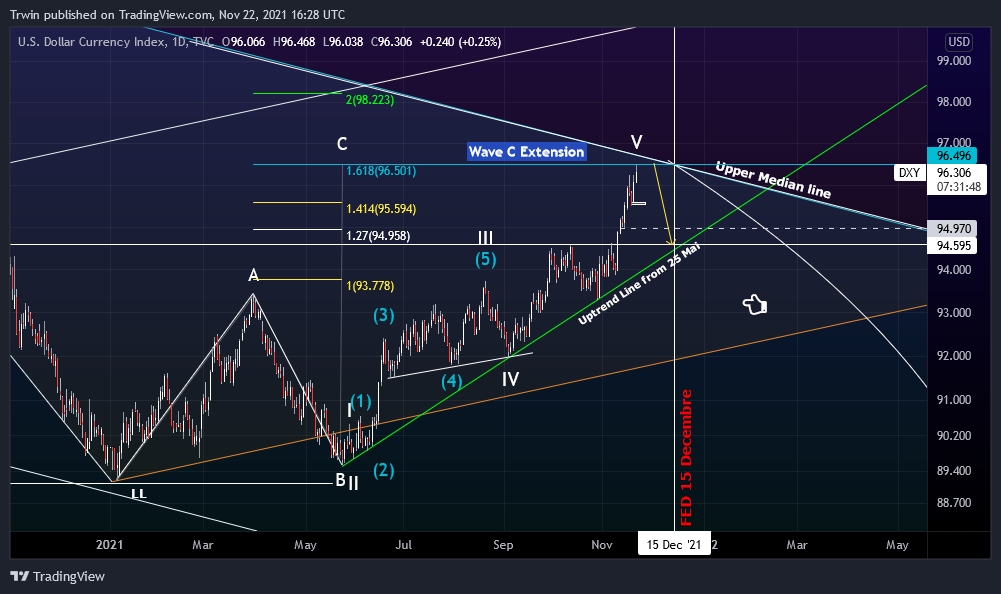Click the 1.27(94.958) Fibonacci label
Image resolution: width=1001 pixels, height=594 pixels.
(x=378, y=236)
